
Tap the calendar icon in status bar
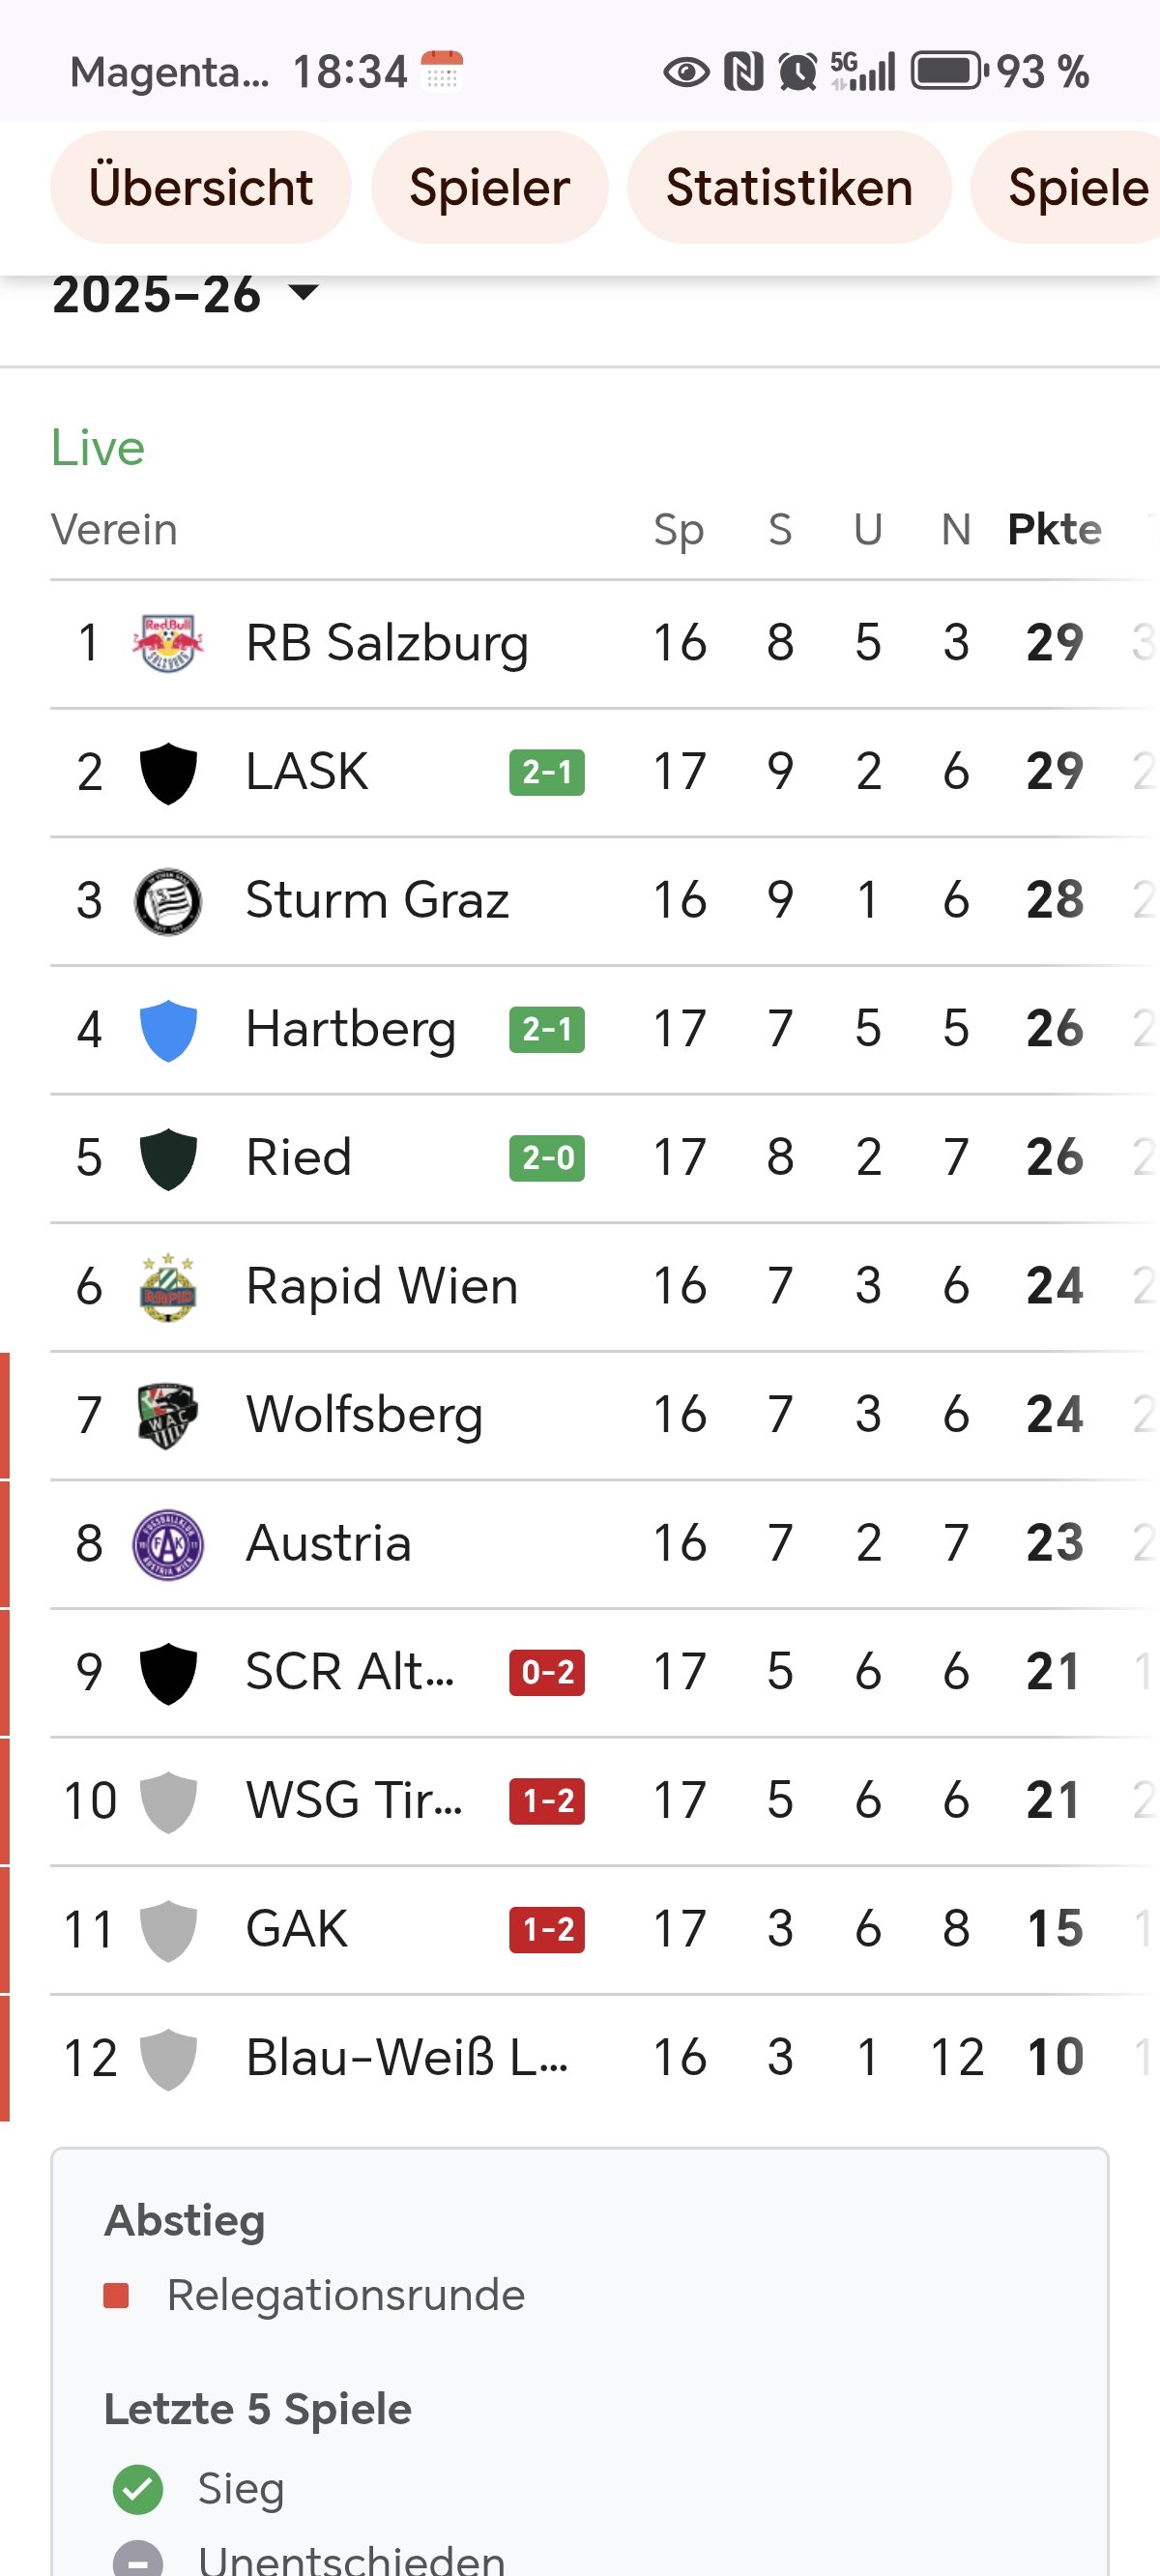[x=441, y=71]
